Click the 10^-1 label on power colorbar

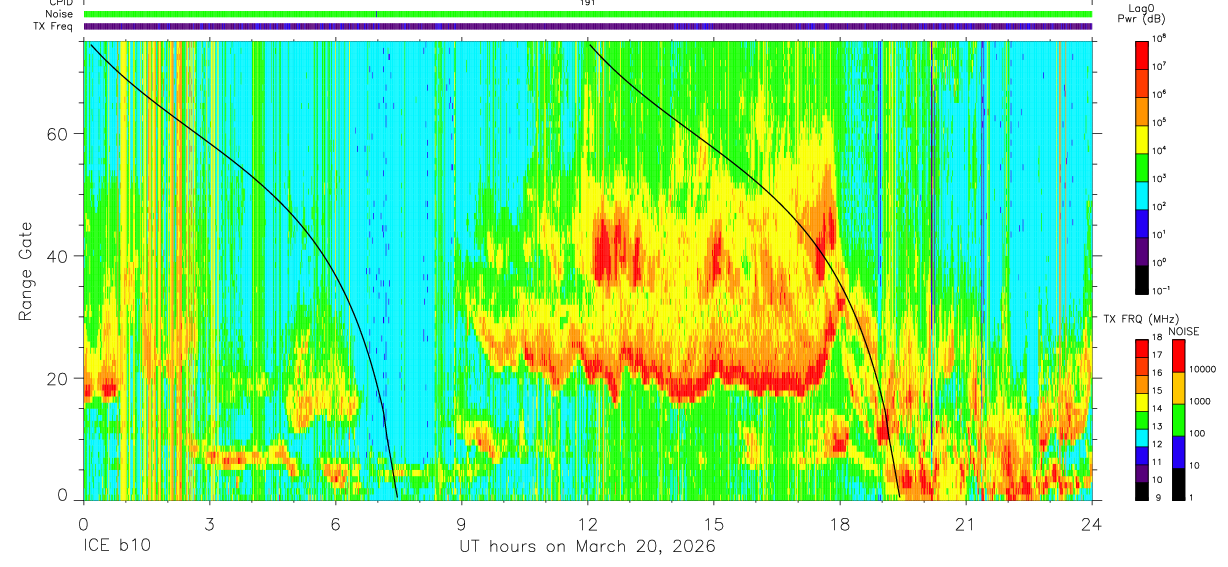(1163, 290)
